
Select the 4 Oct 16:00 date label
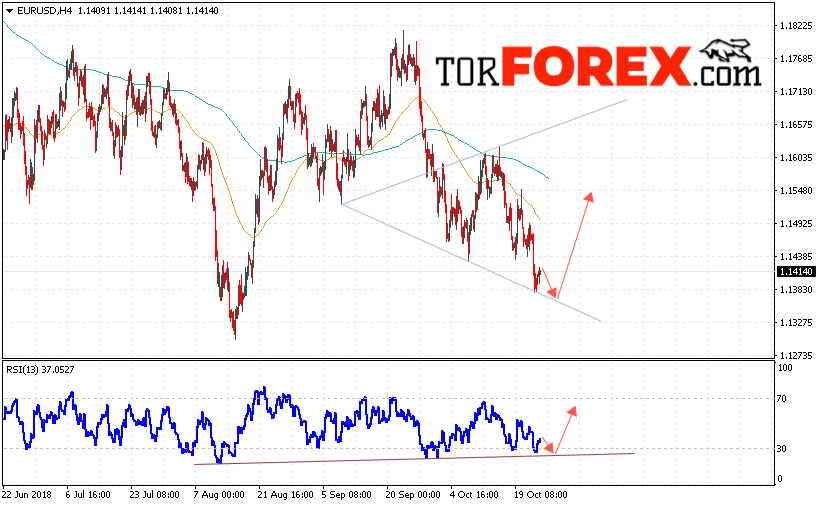474,495
